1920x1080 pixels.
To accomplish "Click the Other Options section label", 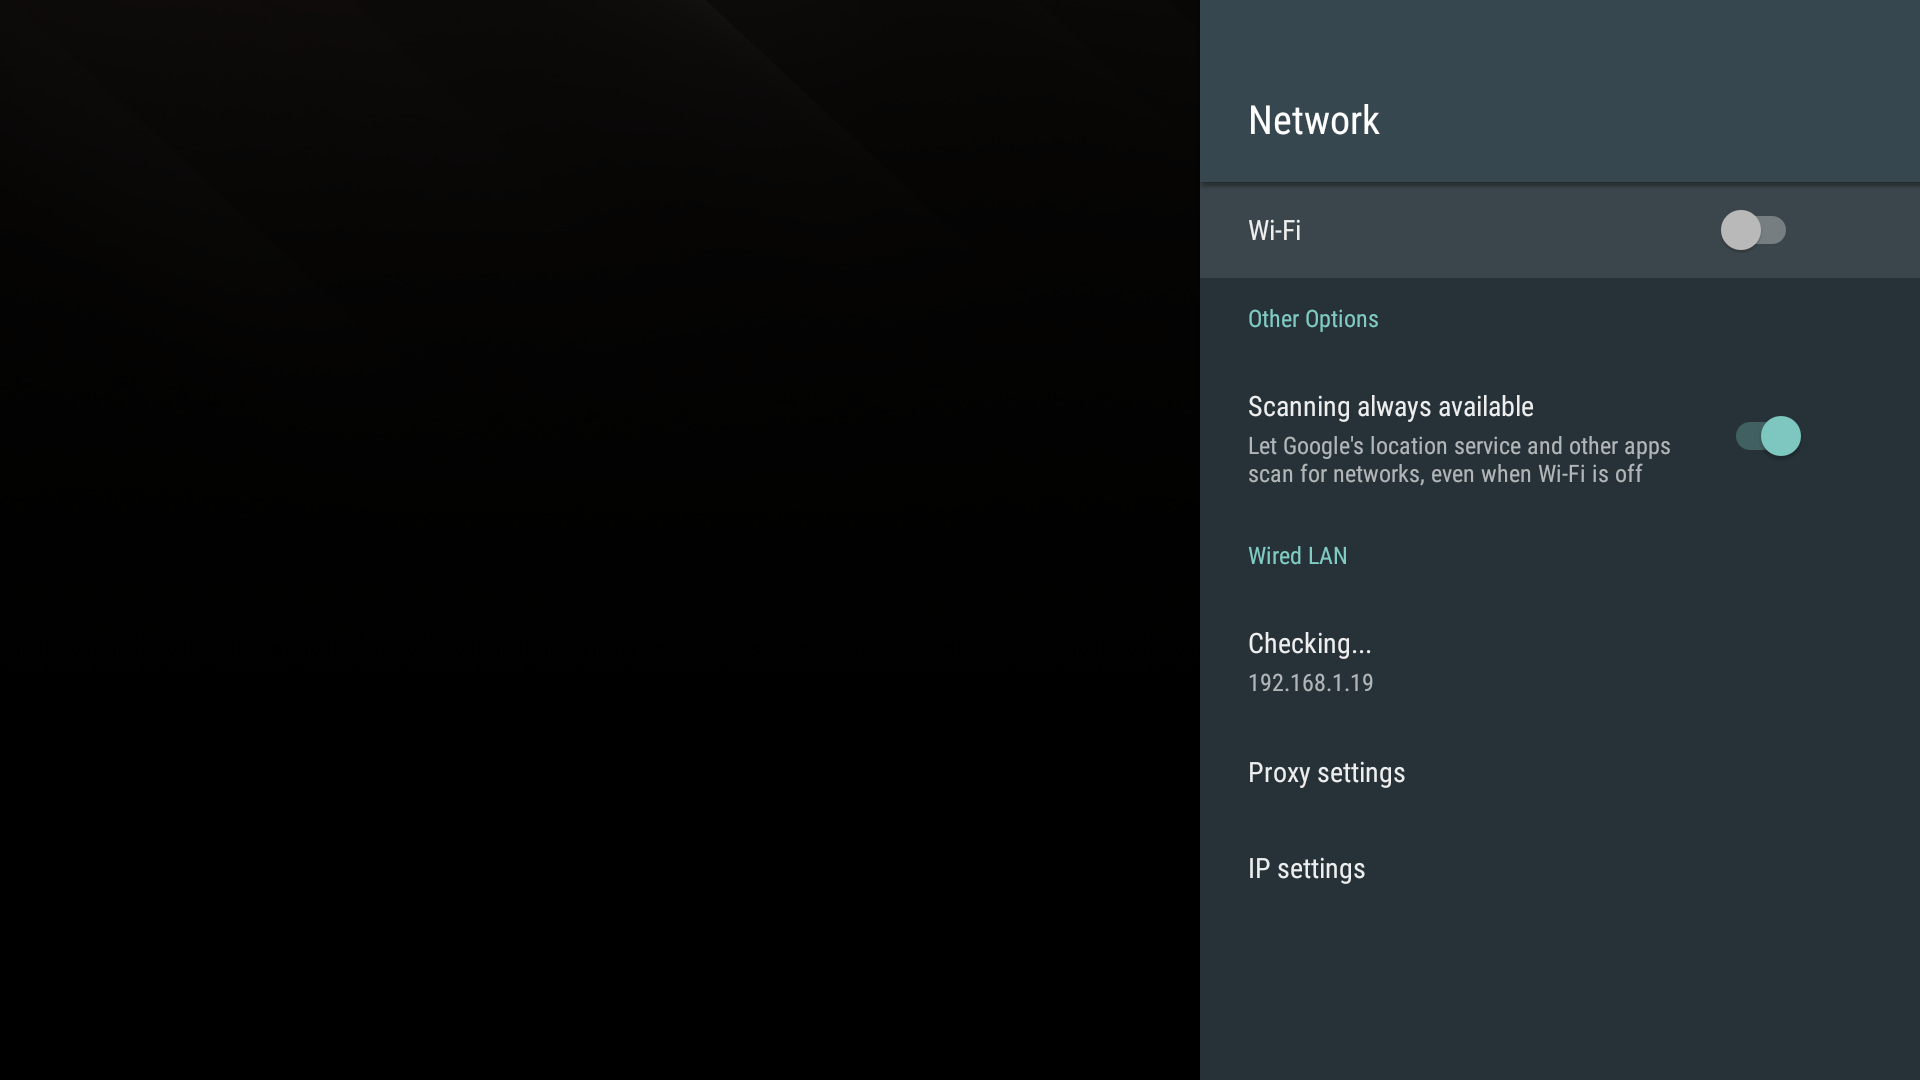I will tap(1313, 319).
